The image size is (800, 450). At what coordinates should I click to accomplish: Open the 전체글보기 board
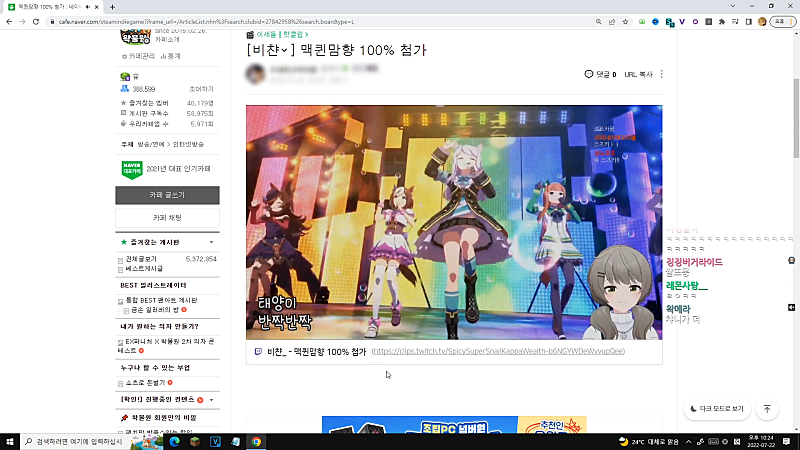(141, 259)
